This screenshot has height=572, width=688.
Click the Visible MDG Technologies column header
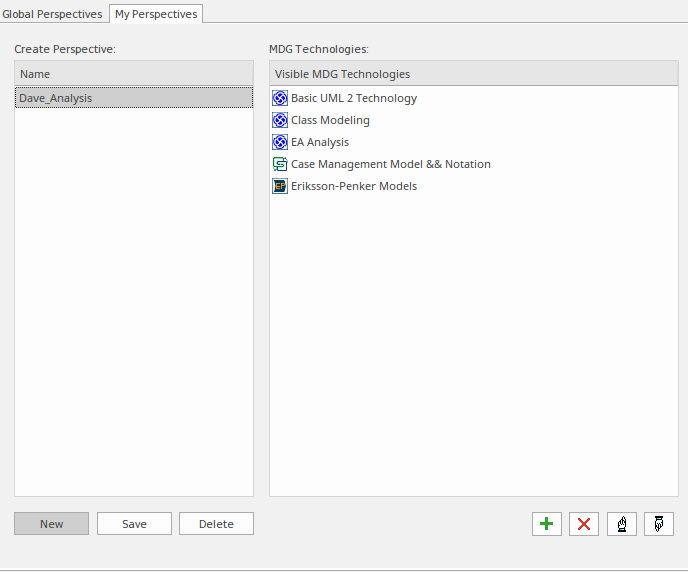474,74
